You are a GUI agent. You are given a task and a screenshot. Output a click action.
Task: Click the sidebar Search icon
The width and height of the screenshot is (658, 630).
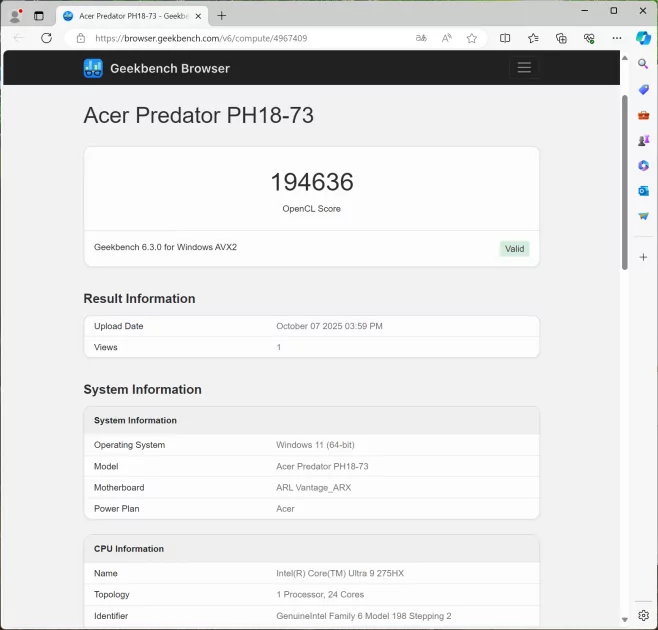tap(643, 64)
